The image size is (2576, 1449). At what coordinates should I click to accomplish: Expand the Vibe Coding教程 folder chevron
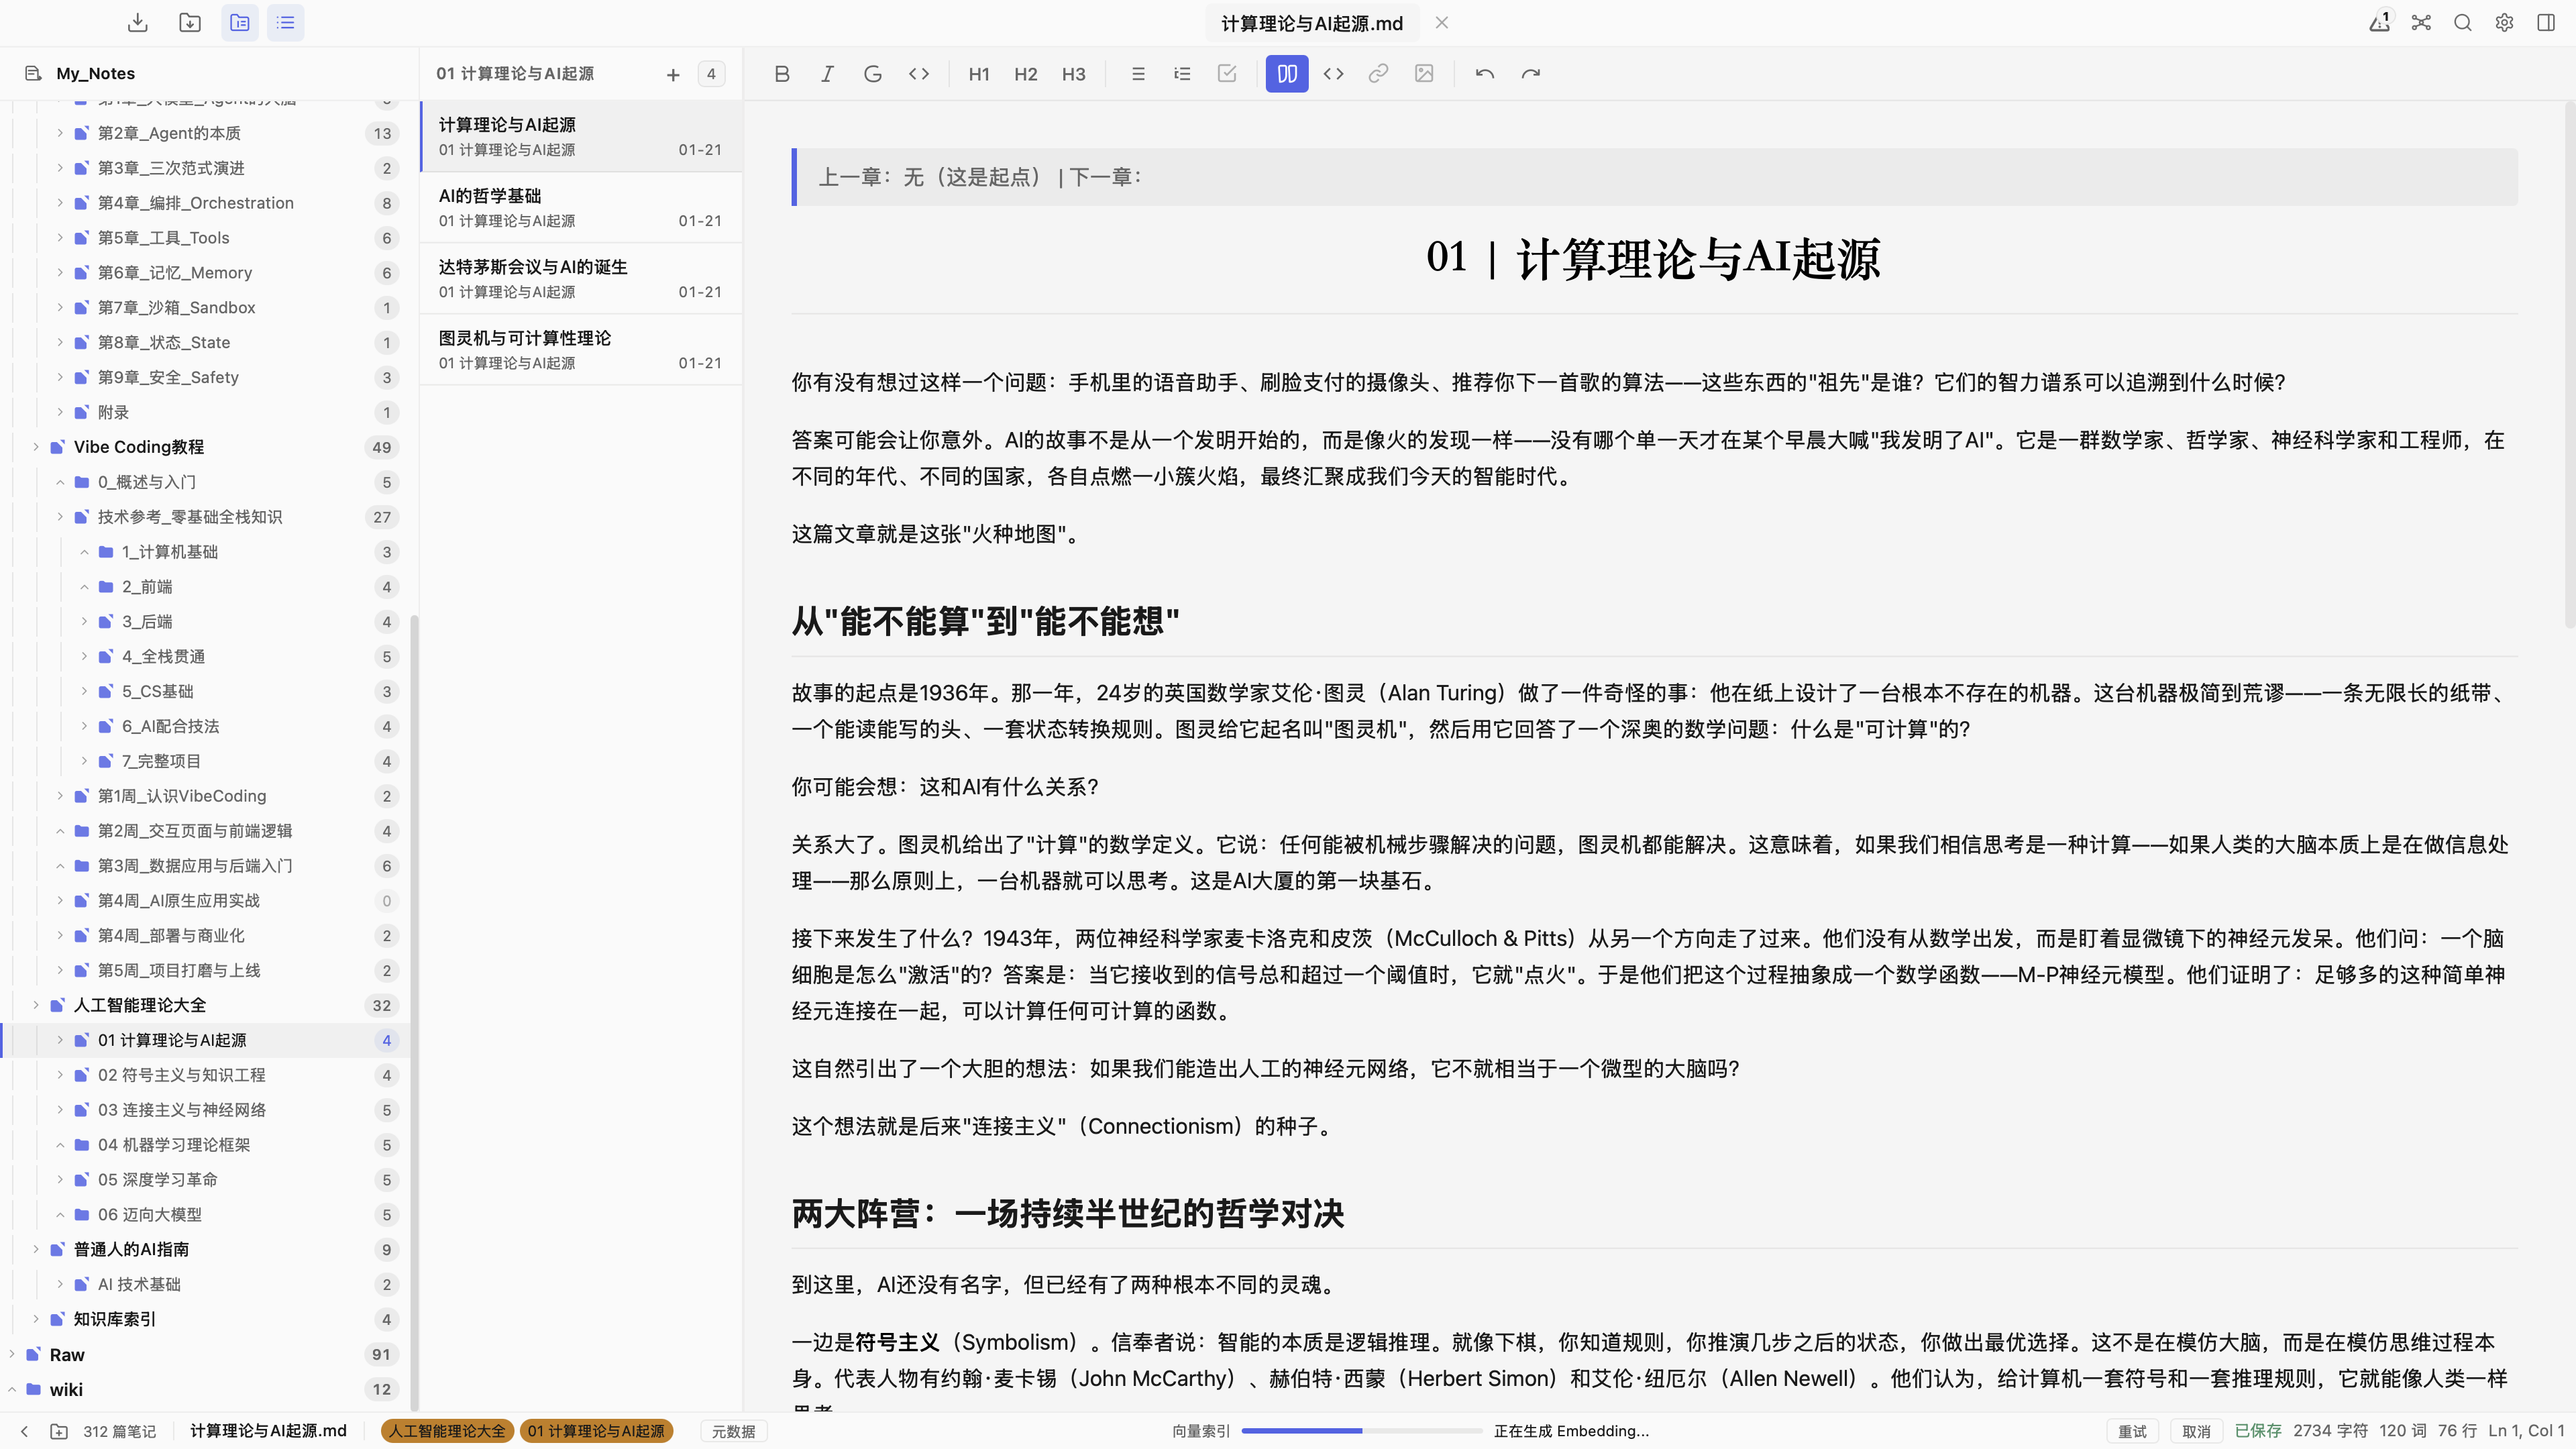click(x=36, y=447)
